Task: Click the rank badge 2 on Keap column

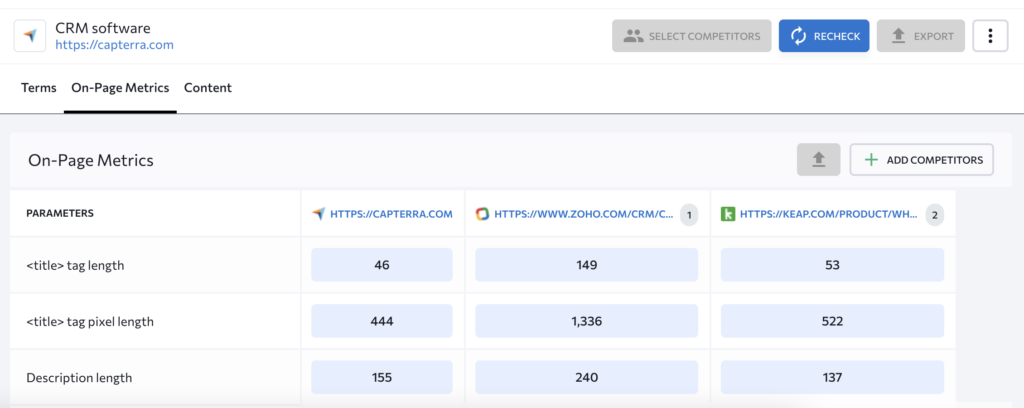Action: tap(935, 214)
